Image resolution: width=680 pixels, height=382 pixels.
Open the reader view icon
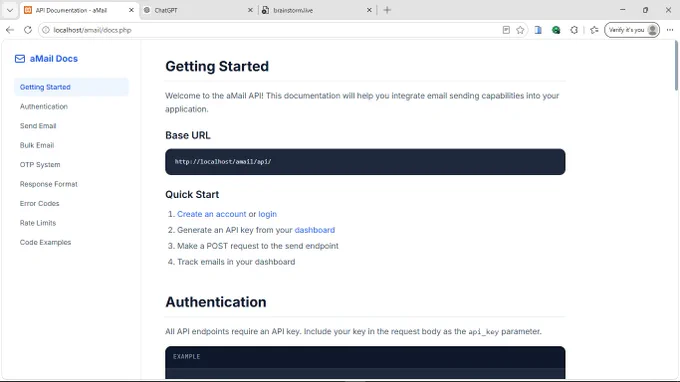[506, 30]
